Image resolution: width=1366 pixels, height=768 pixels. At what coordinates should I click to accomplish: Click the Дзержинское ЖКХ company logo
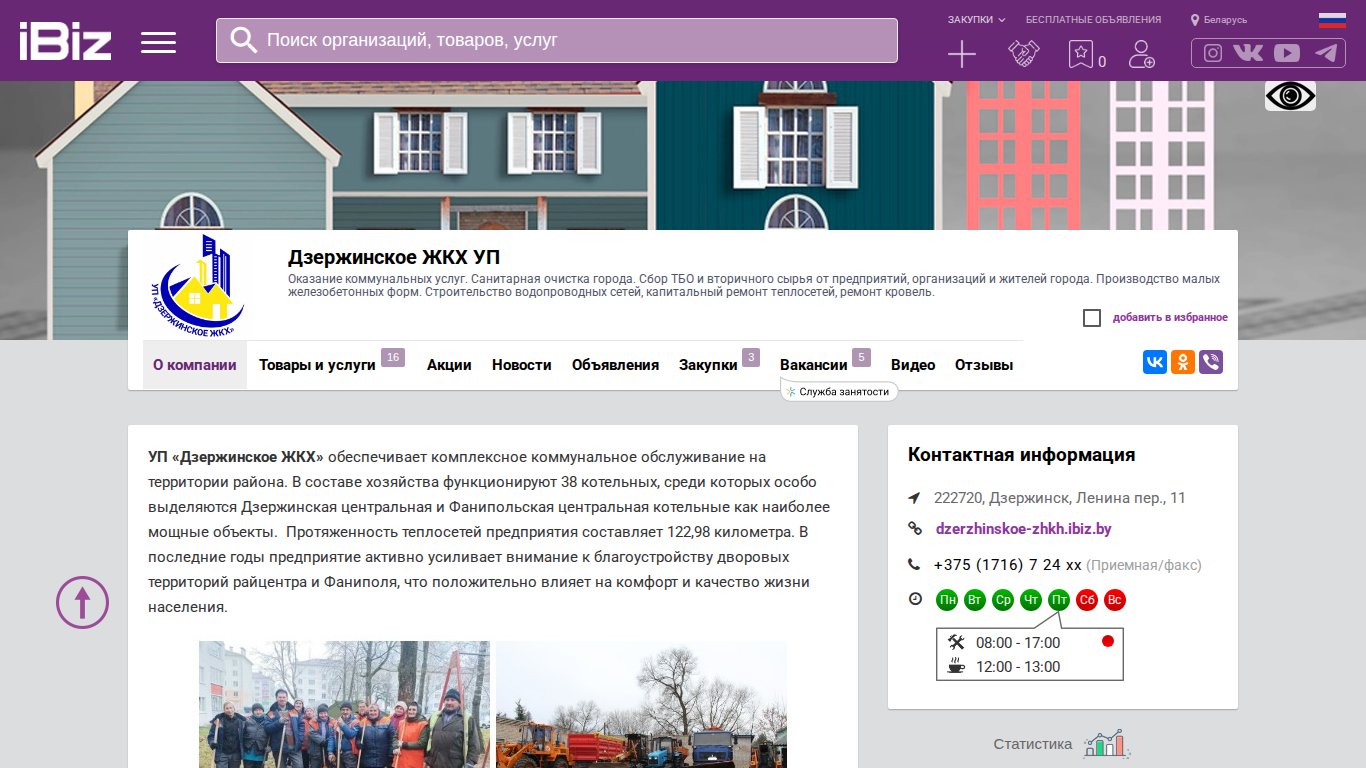pos(196,285)
